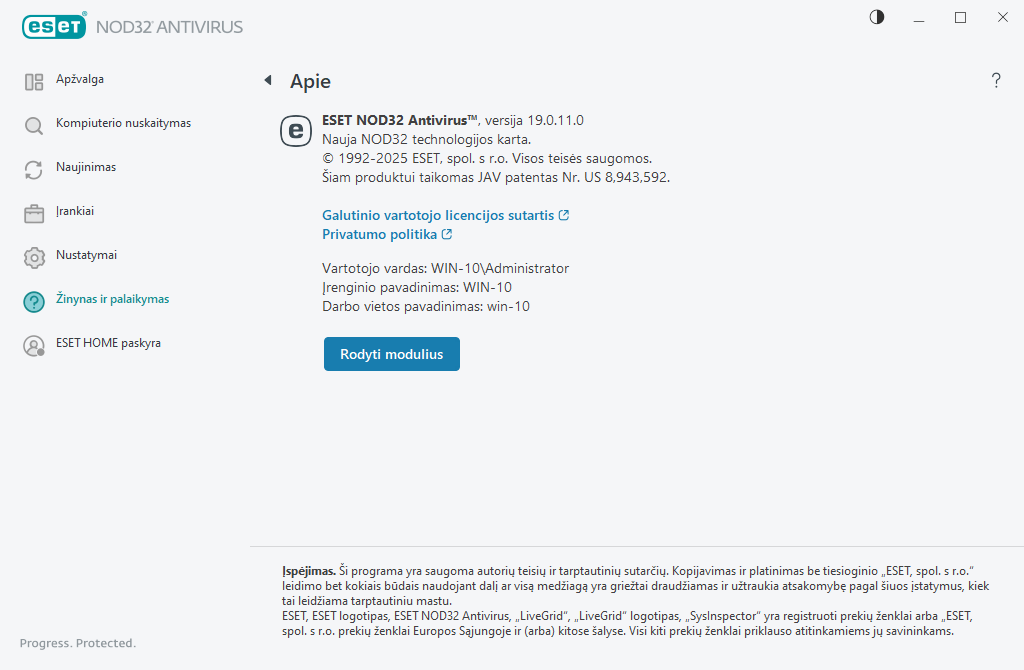Click the help question mark at top right
This screenshot has height=670, width=1024.
(x=996, y=81)
